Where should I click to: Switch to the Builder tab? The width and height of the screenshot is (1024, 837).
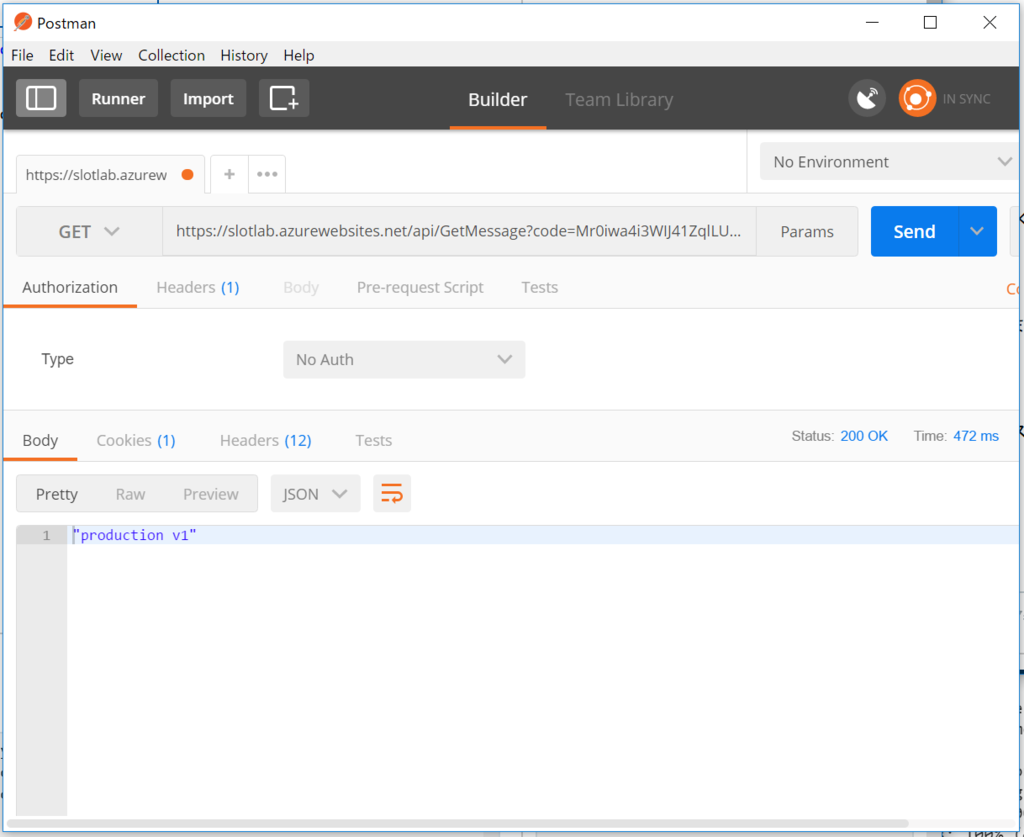(498, 99)
